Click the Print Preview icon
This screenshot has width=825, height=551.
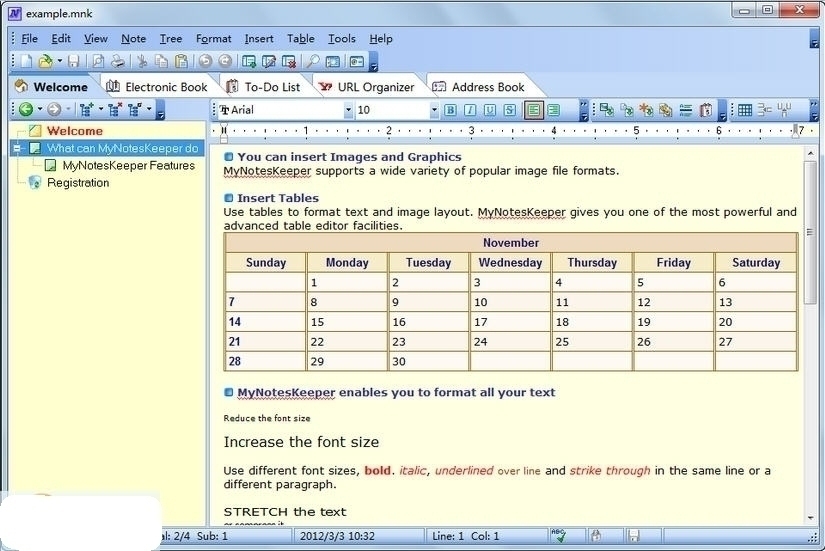pyautogui.click(x=98, y=62)
